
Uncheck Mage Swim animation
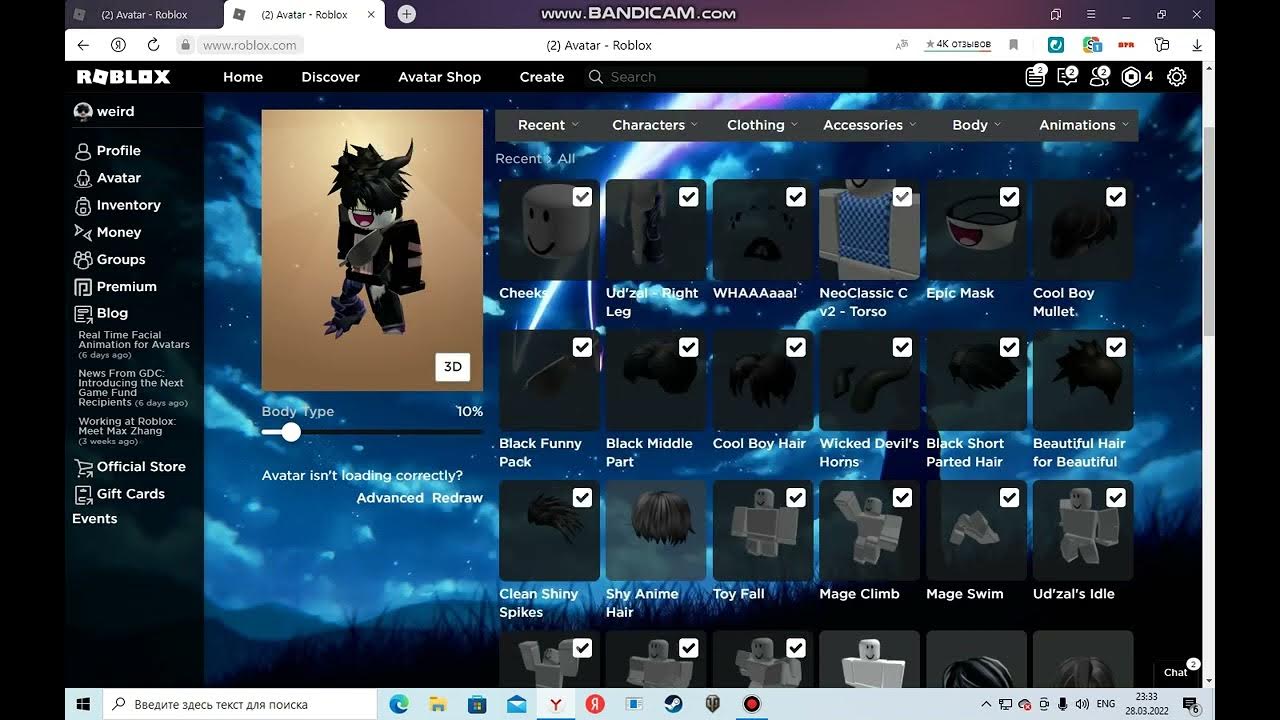click(1009, 497)
